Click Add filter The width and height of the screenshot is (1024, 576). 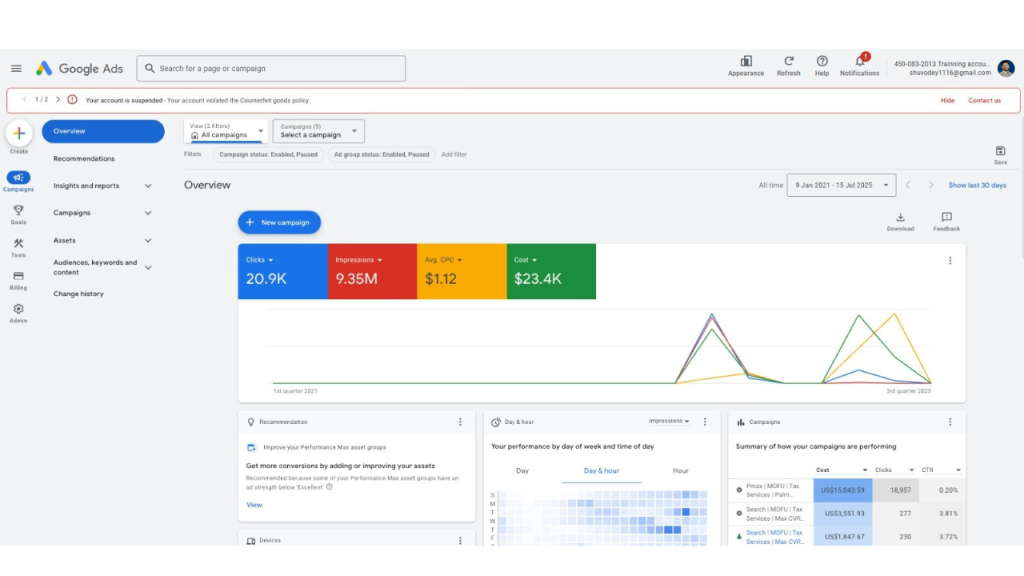point(454,155)
